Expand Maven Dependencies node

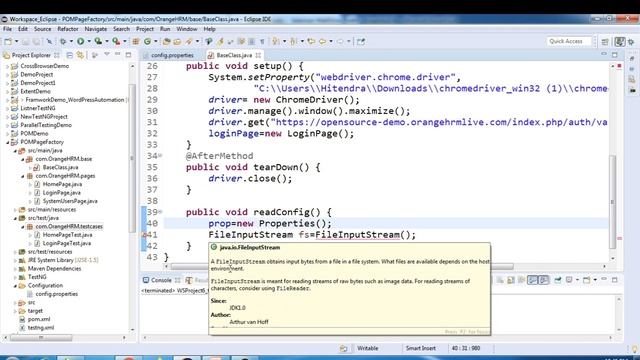point(16,269)
